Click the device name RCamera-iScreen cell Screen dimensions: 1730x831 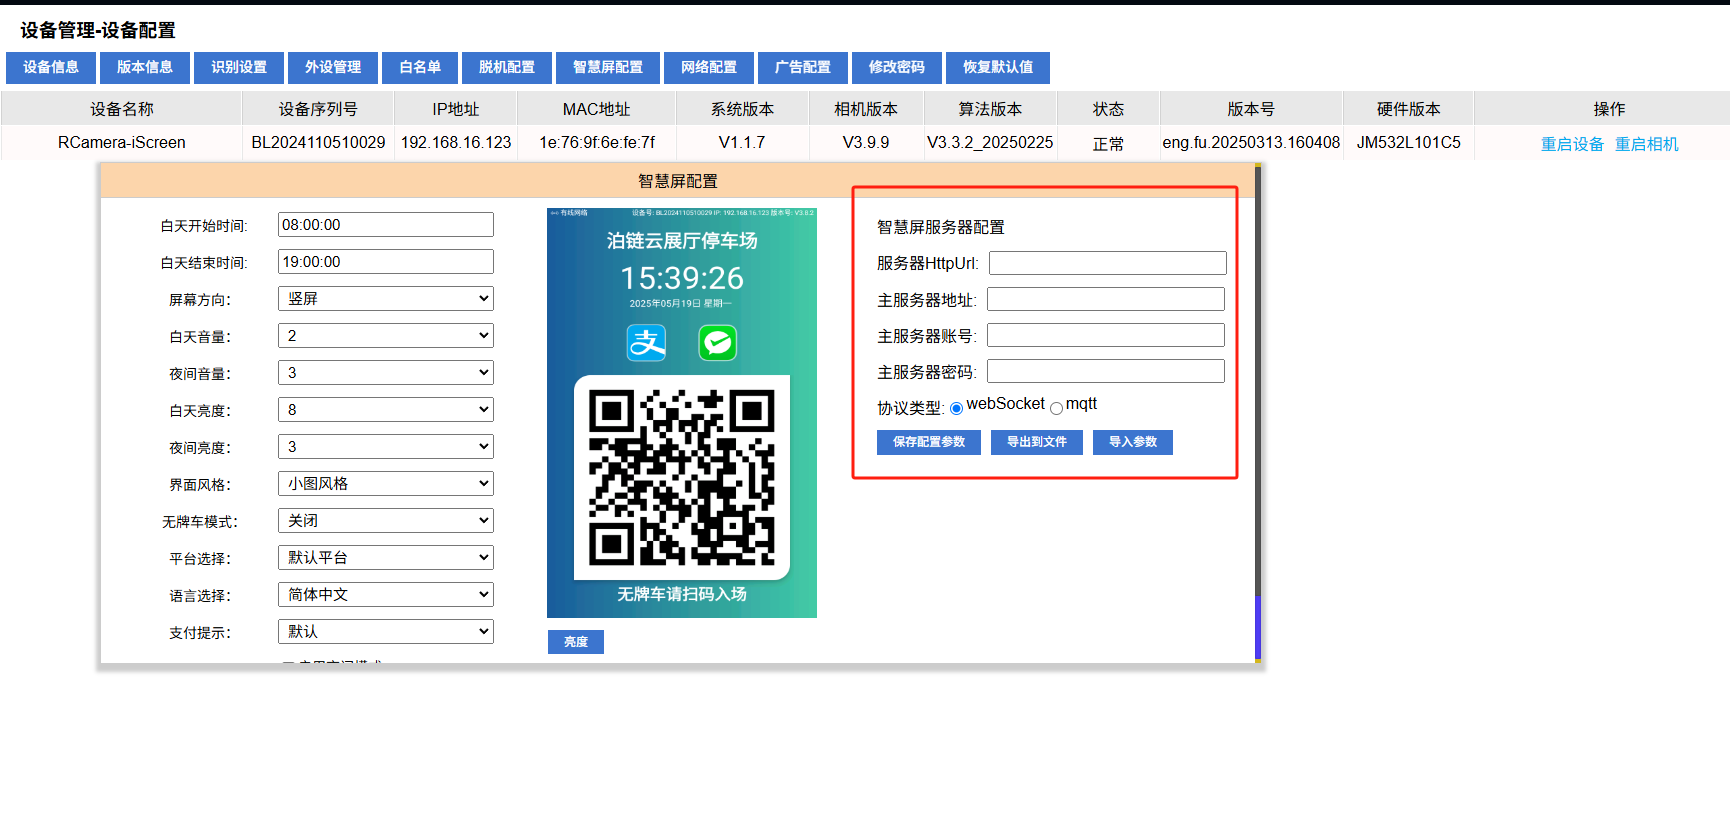(122, 143)
